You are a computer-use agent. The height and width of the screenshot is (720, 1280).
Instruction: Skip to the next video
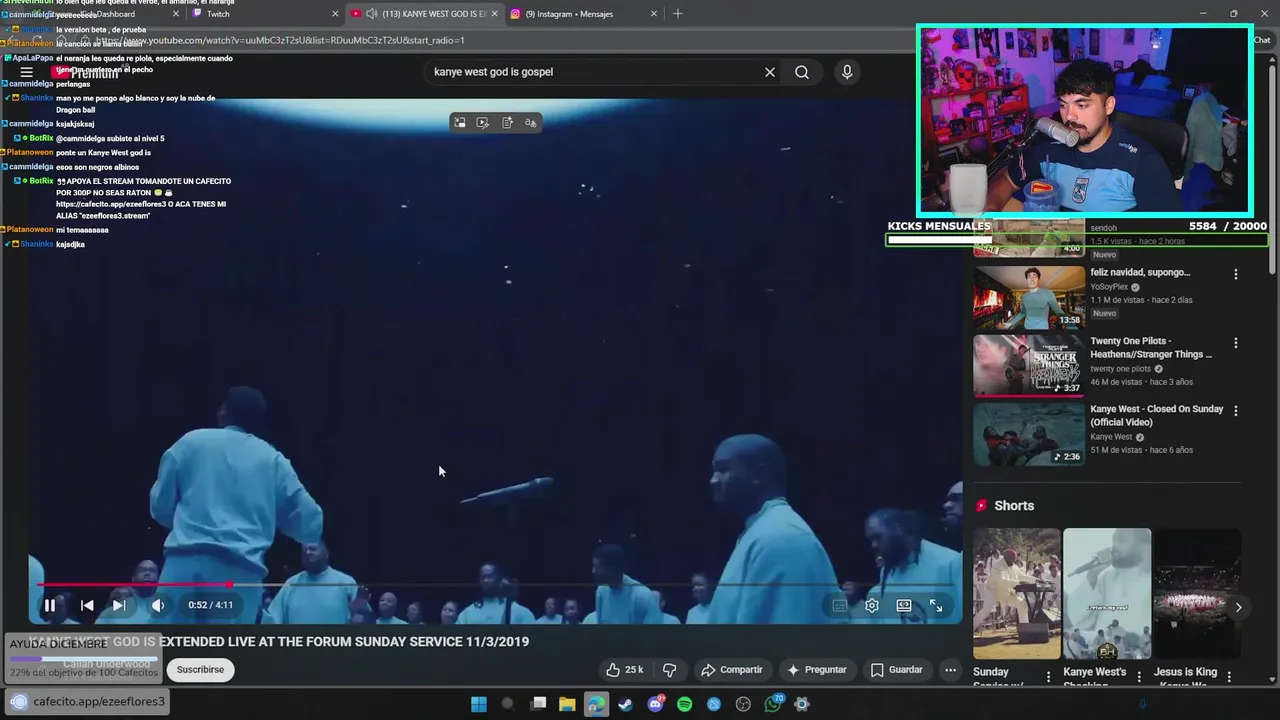click(119, 605)
